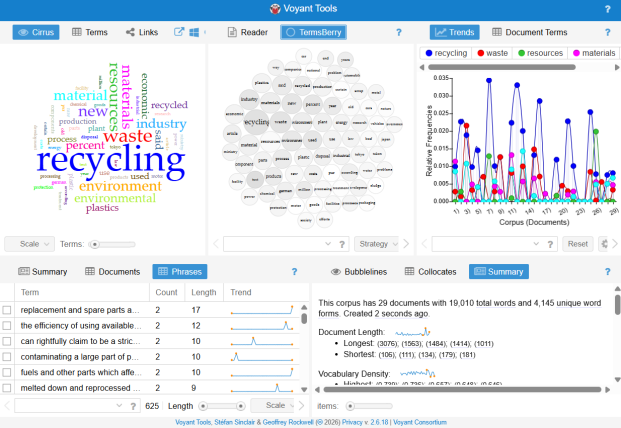The width and height of the screenshot is (621, 428).
Task: Open the gear options in Trends toolbar
Action: pos(604,243)
